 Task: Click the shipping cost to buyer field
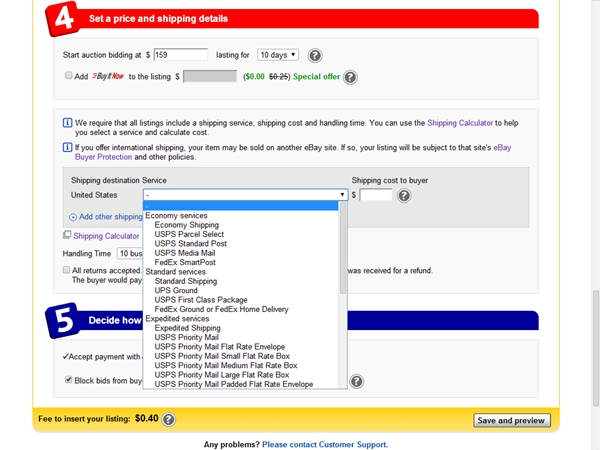pos(376,195)
